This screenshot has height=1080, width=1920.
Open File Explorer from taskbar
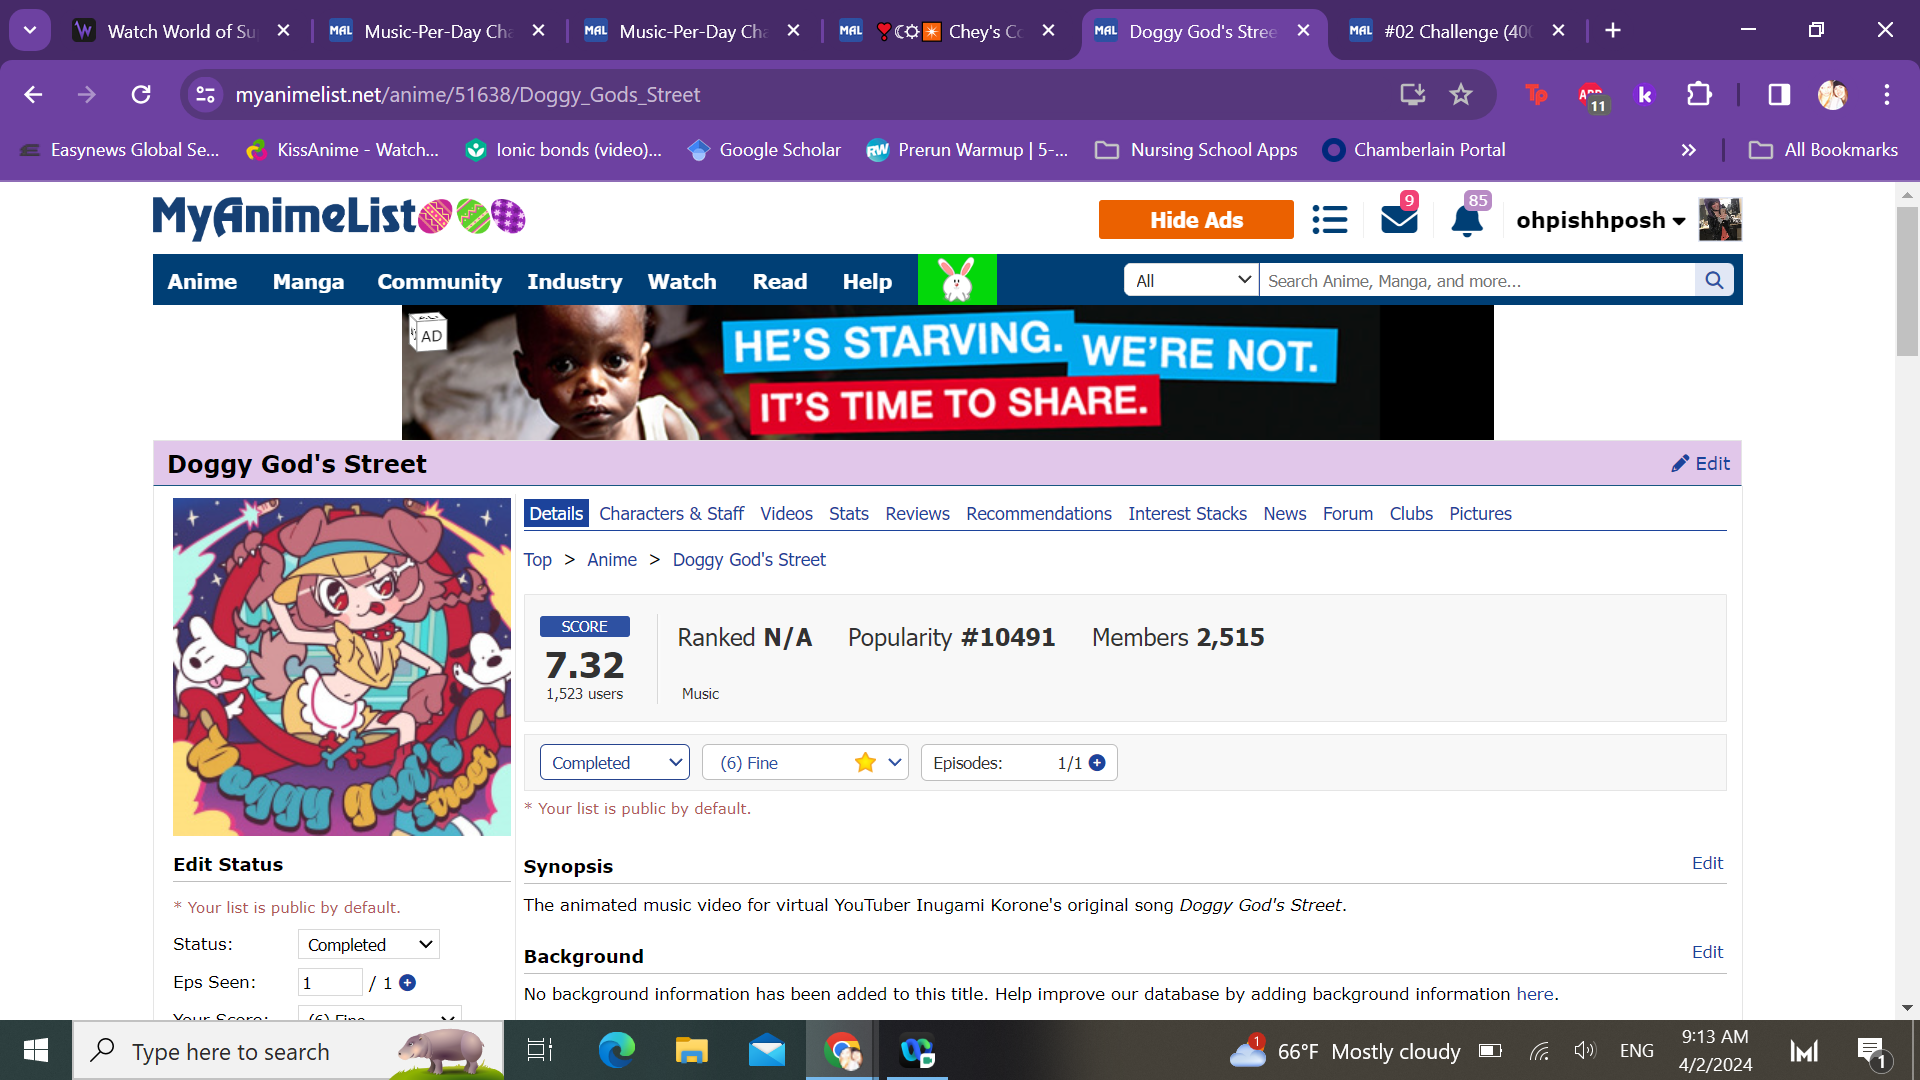coord(691,1051)
